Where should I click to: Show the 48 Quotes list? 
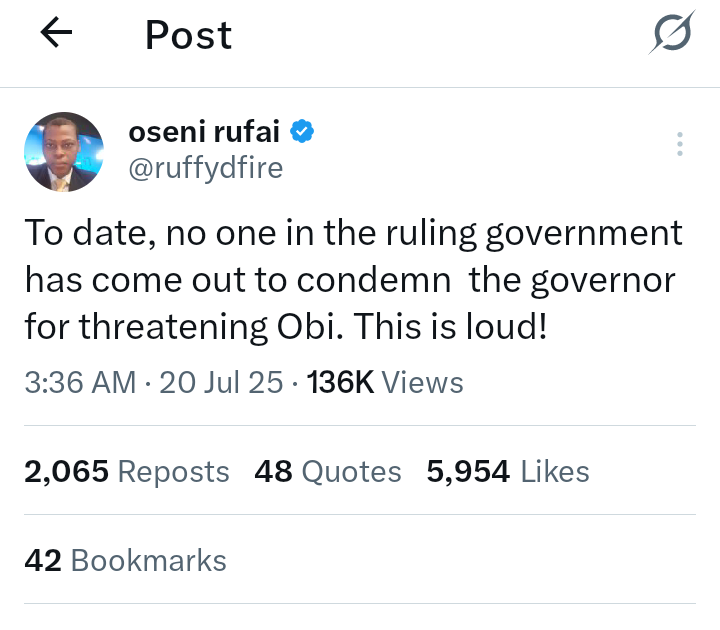[328, 471]
